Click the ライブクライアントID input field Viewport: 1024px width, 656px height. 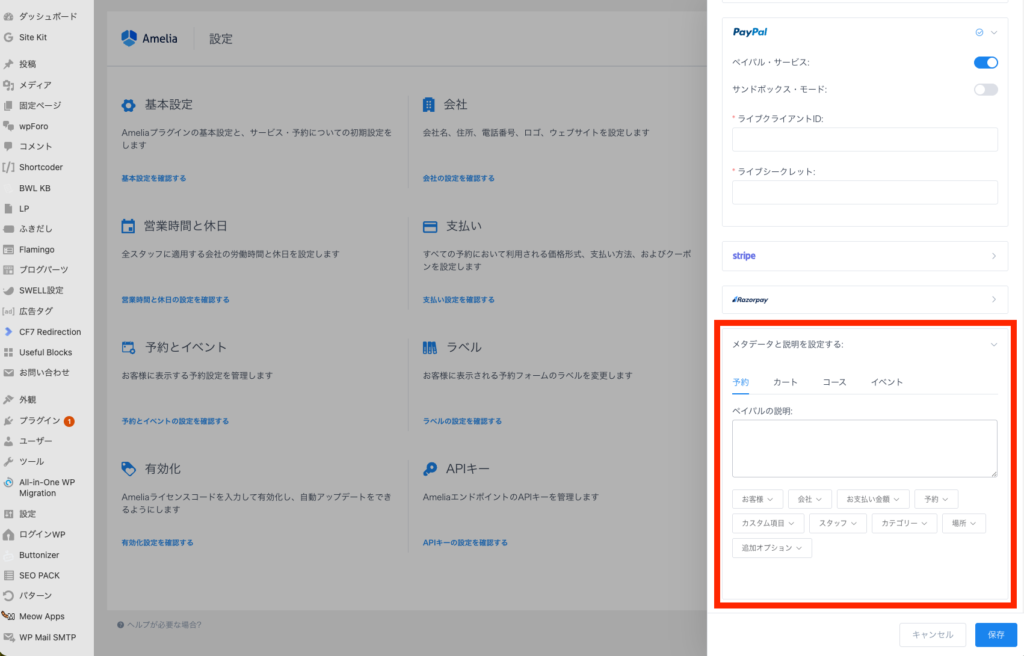[865, 139]
